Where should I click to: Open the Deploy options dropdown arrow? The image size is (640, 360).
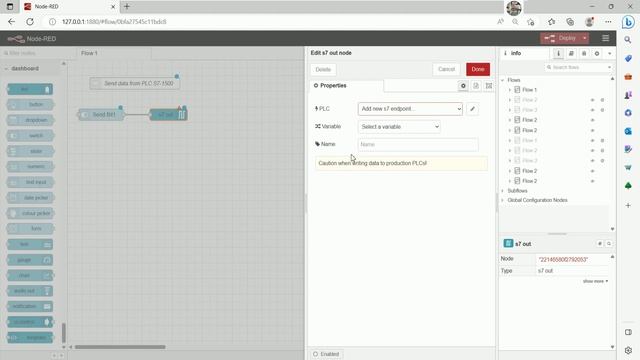click(x=584, y=38)
